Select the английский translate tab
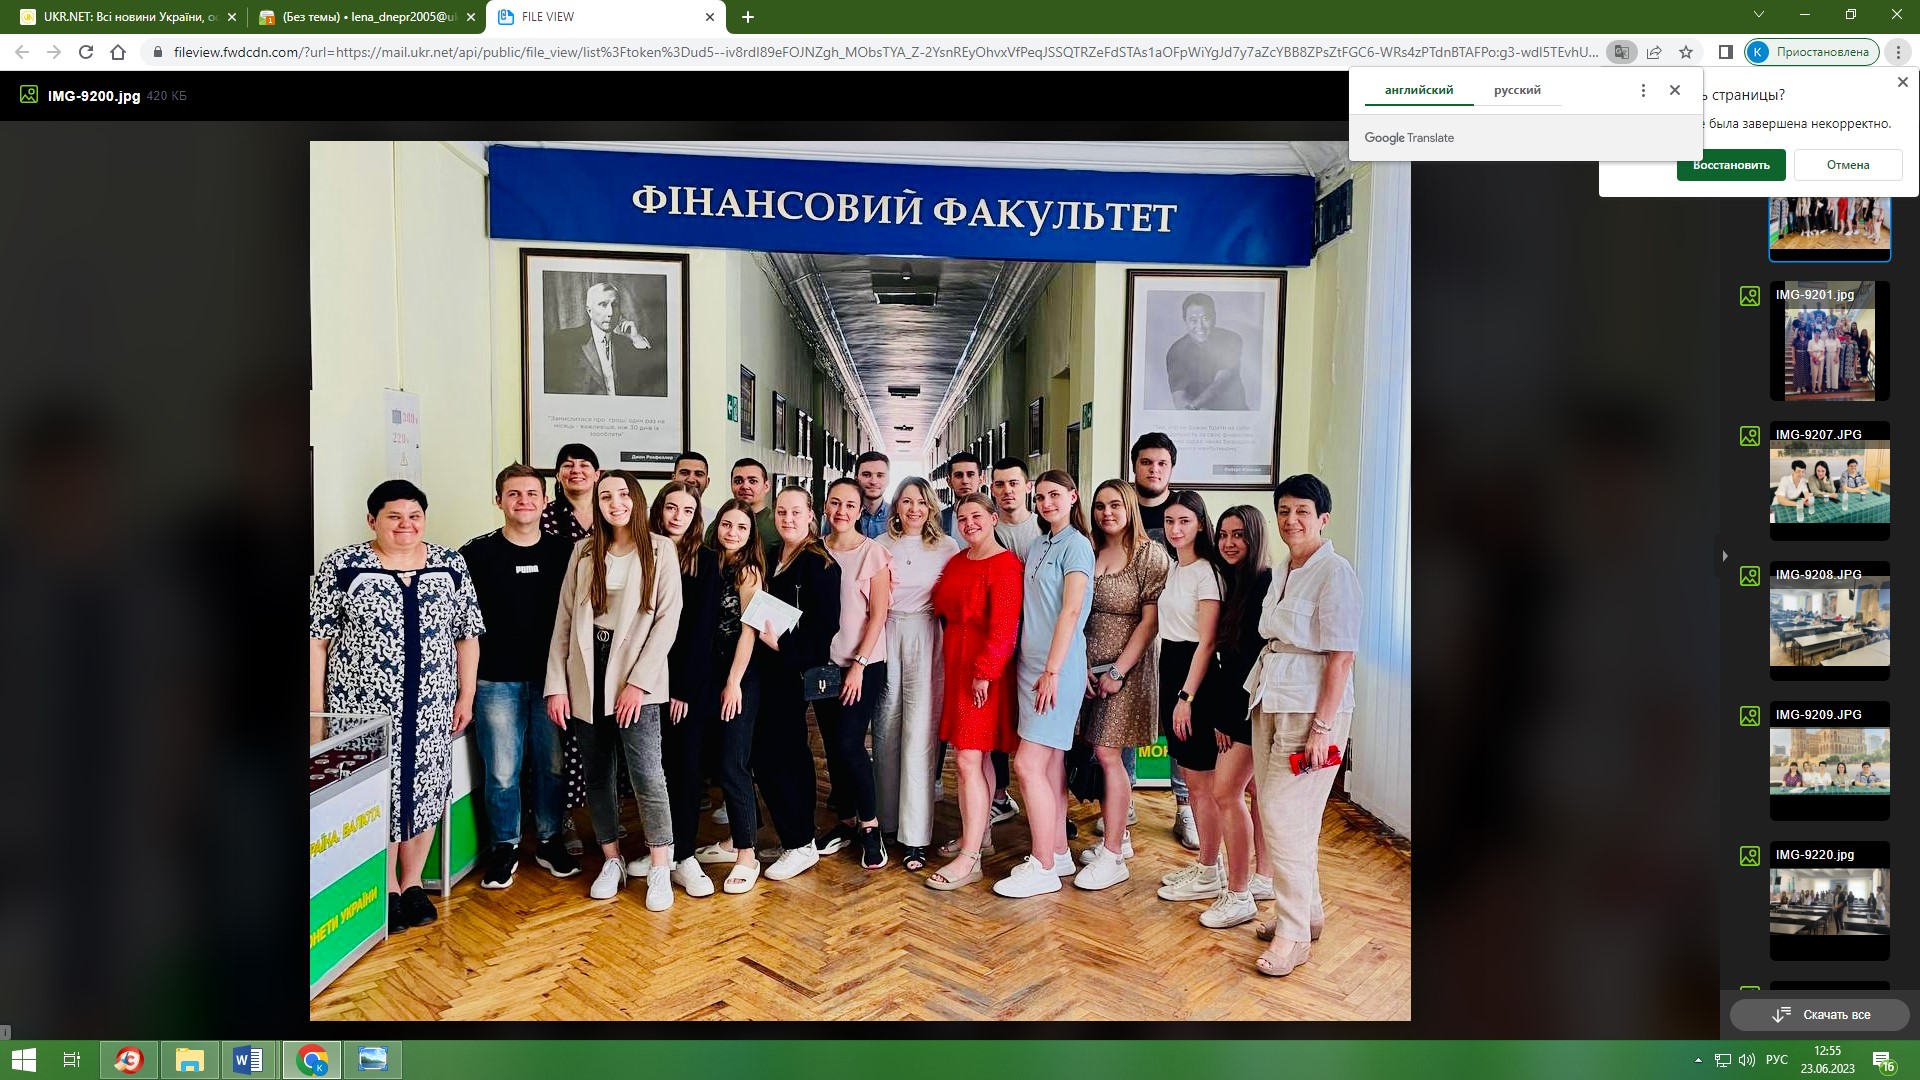Screen dimensions: 1920x1080 pos(1419,90)
